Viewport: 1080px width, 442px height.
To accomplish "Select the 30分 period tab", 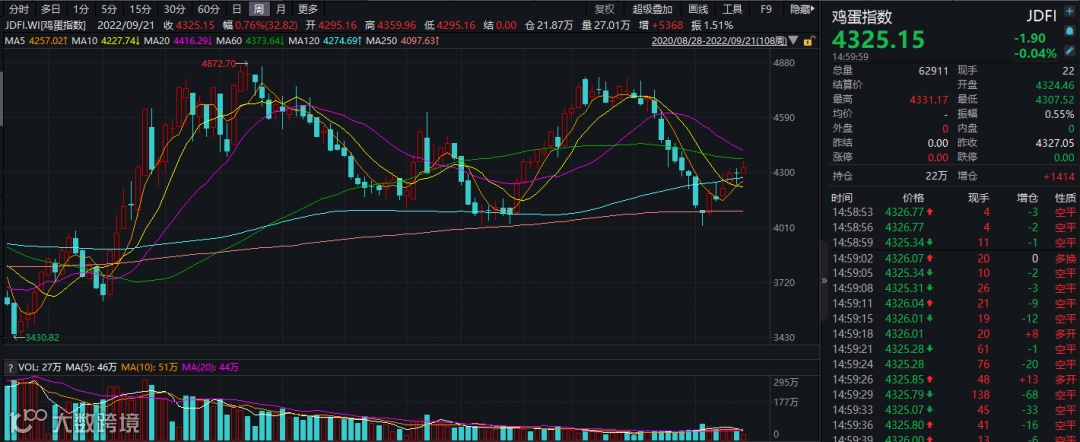I will pyautogui.click(x=174, y=9).
